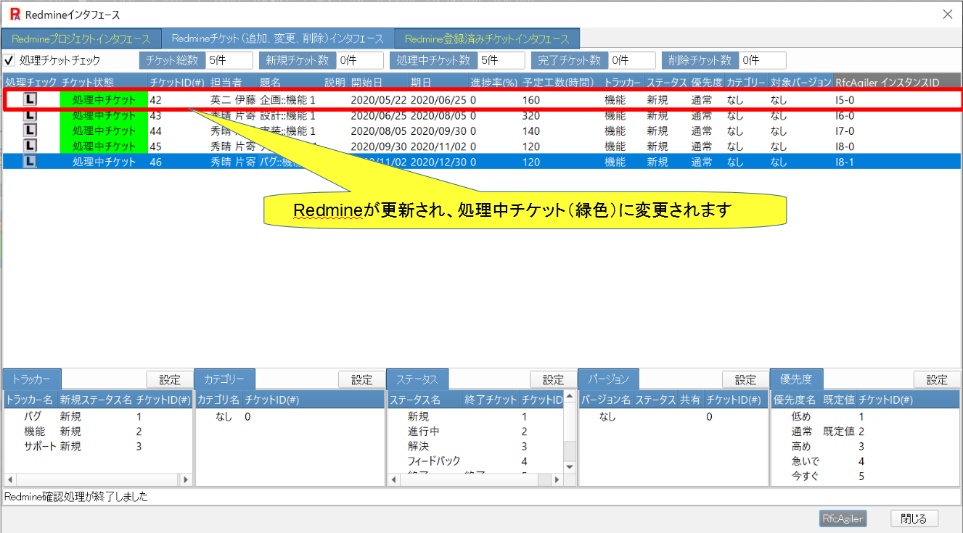Sort by 予定工数(時間) column header
Viewport: 963px width, 533px height.
558,82
